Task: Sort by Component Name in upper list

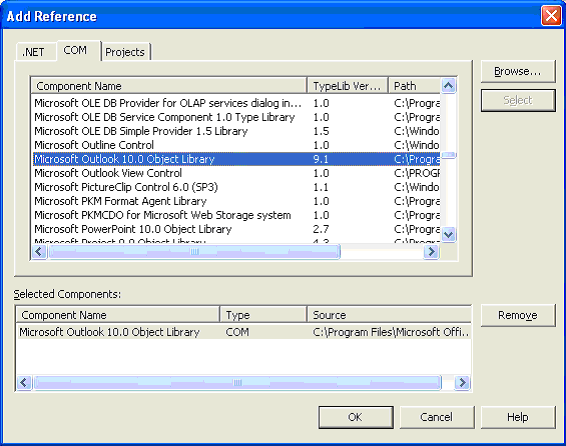Action: click(x=169, y=86)
